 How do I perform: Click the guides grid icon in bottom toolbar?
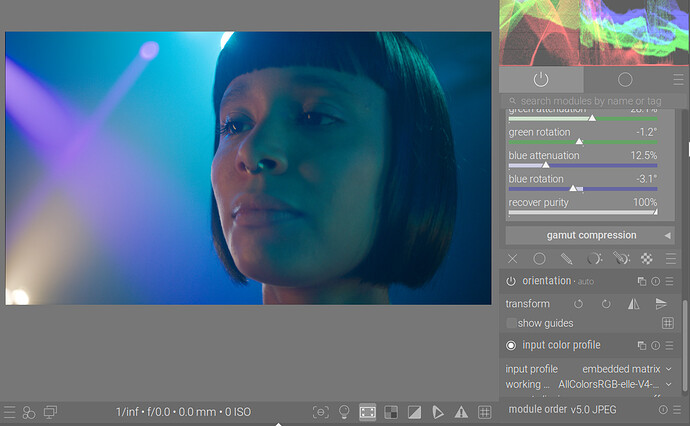(485, 412)
